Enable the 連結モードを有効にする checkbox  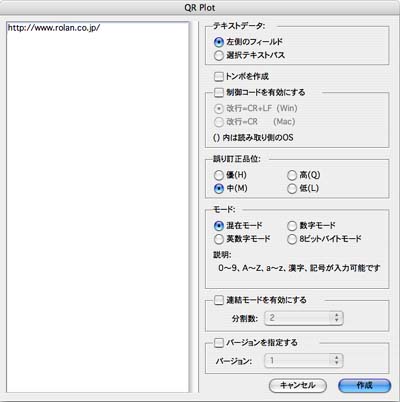tap(219, 300)
